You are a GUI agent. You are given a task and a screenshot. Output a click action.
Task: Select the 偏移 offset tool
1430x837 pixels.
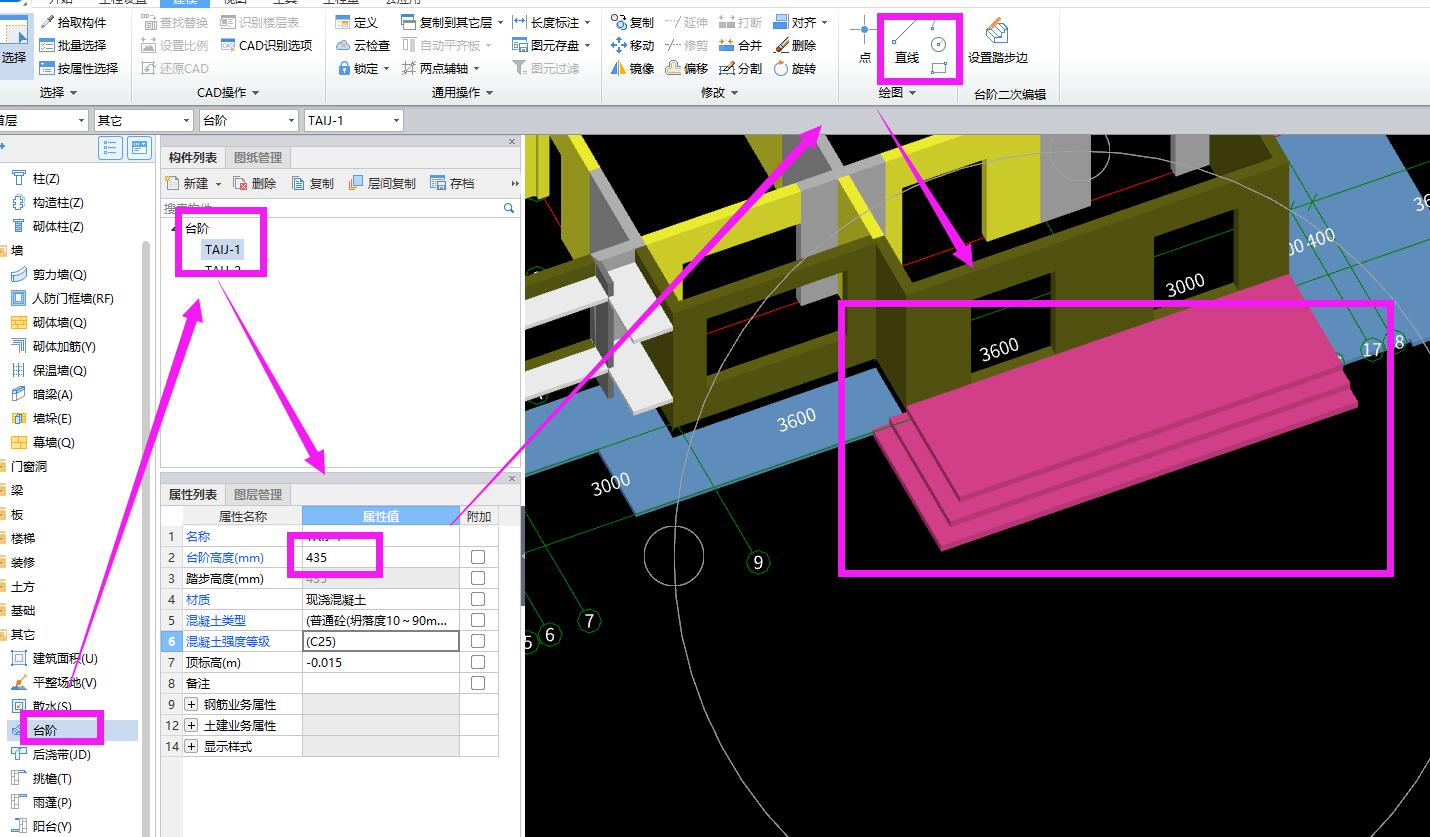(686, 68)
